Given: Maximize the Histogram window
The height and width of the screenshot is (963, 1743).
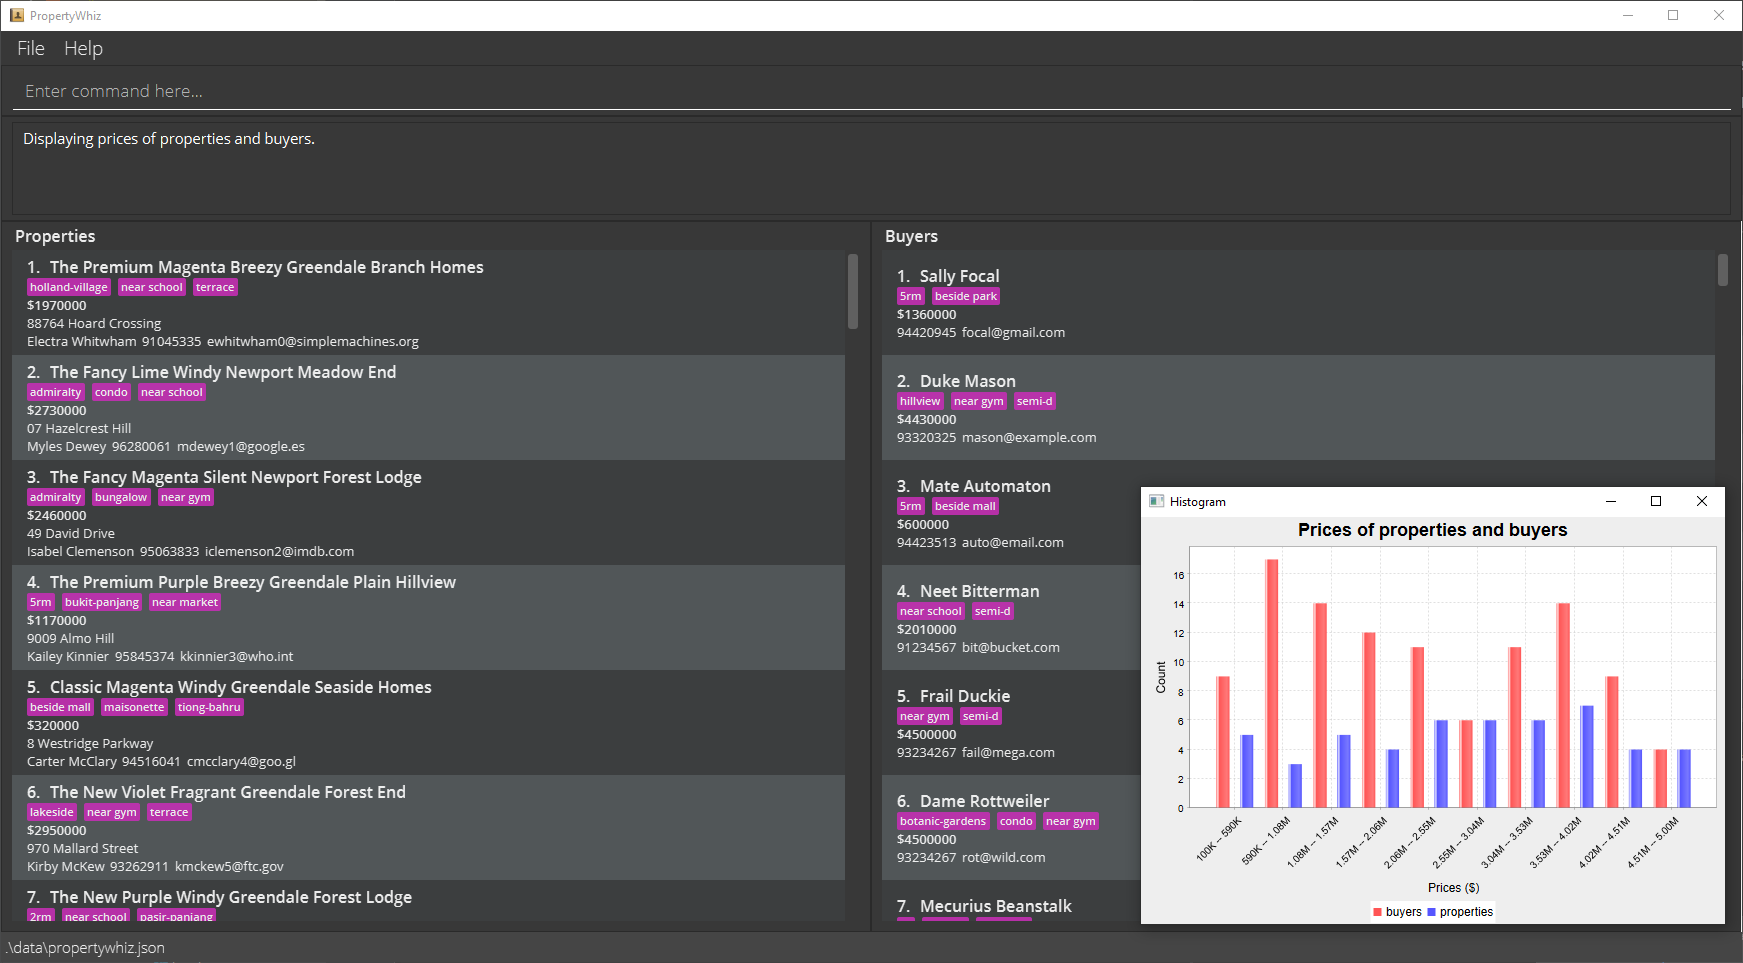Looking at the screenshot, I should click(1656, 501).
